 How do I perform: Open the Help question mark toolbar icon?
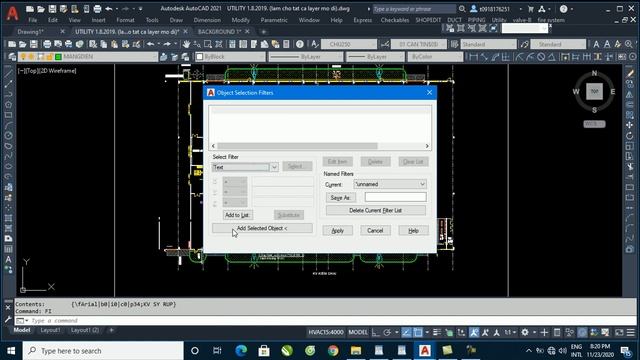300,44
